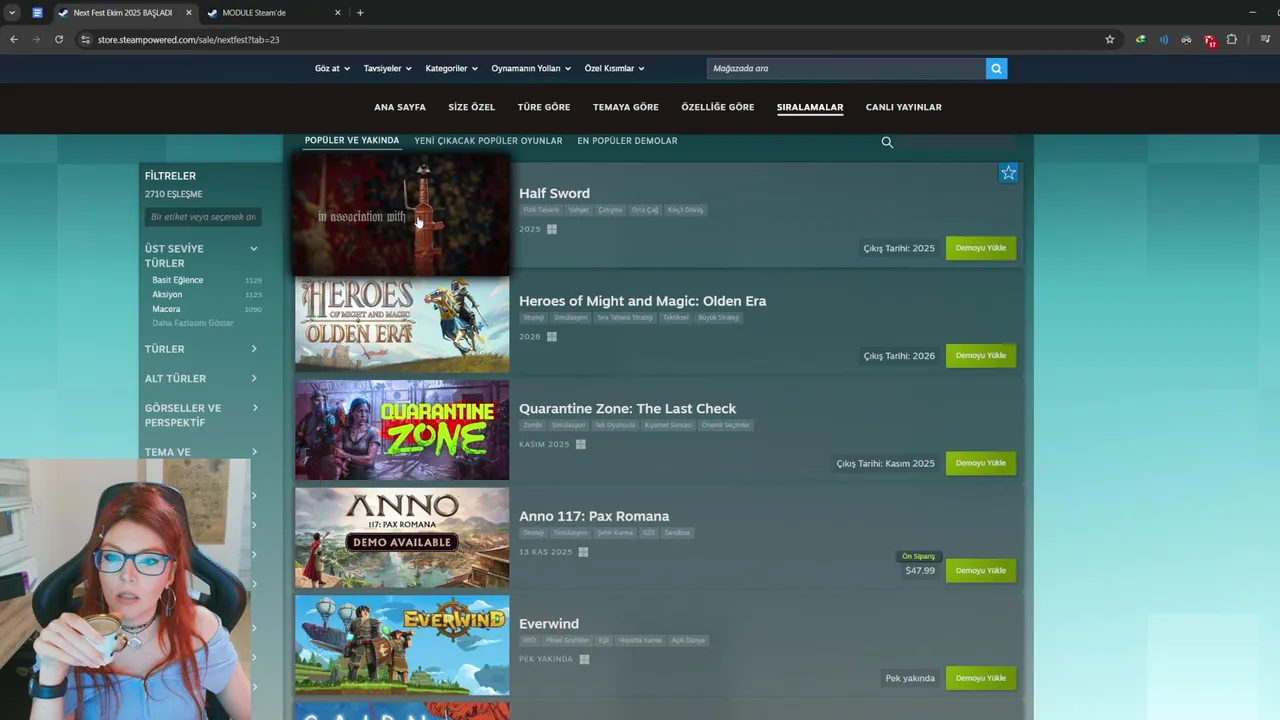
Task: Open a new browser tab with plus
Action: point(360,13)
